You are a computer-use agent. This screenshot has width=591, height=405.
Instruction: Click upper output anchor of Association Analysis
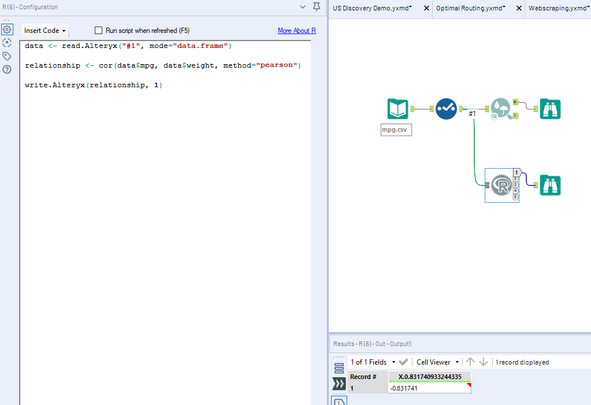click(516, 102)
